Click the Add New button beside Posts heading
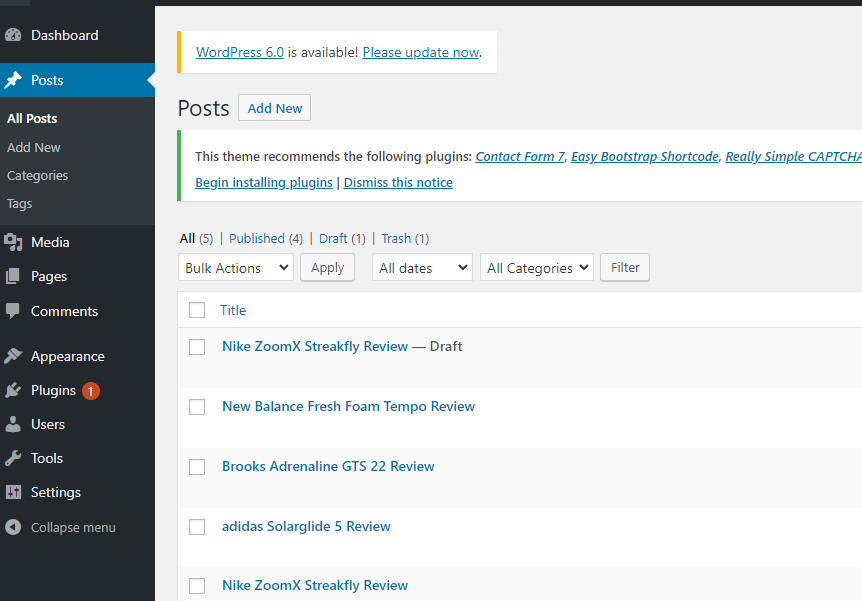Screen dimensions: 862x601 [274, 108]
